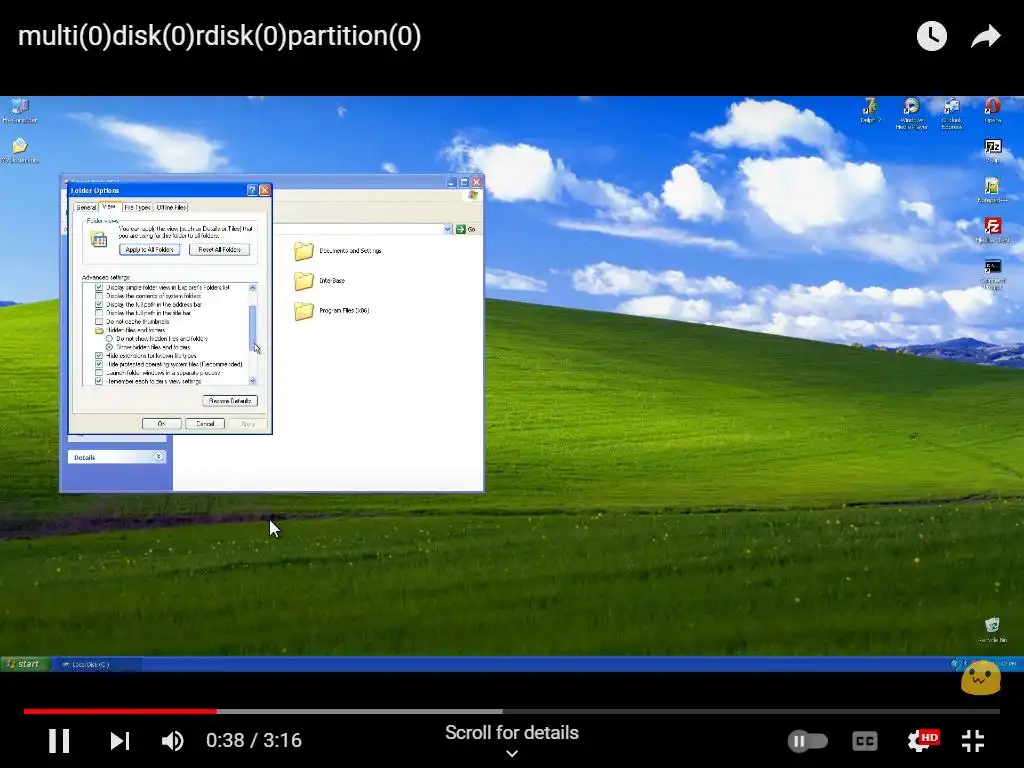The width and height of the screenshot is (1024, 768).
Task: Open the desktop icon below My Computer
Action: click(x=20, y=150)
